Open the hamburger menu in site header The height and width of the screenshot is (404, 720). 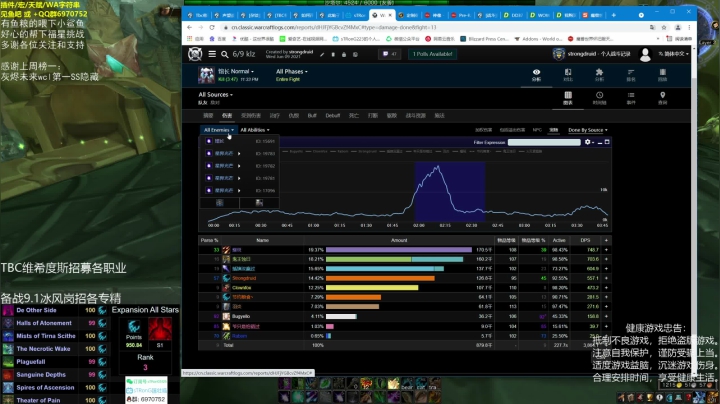pos(212,54)
